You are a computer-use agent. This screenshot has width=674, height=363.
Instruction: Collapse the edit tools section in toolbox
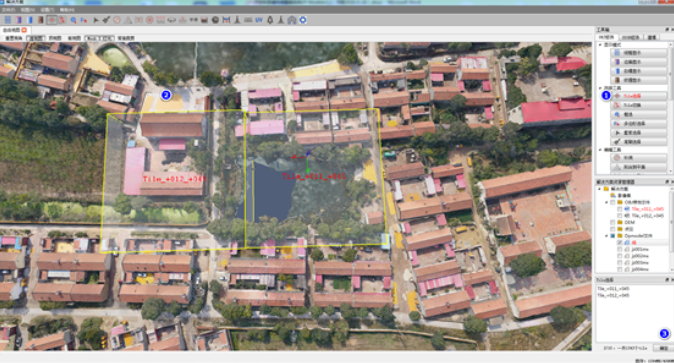coord(600,150)
